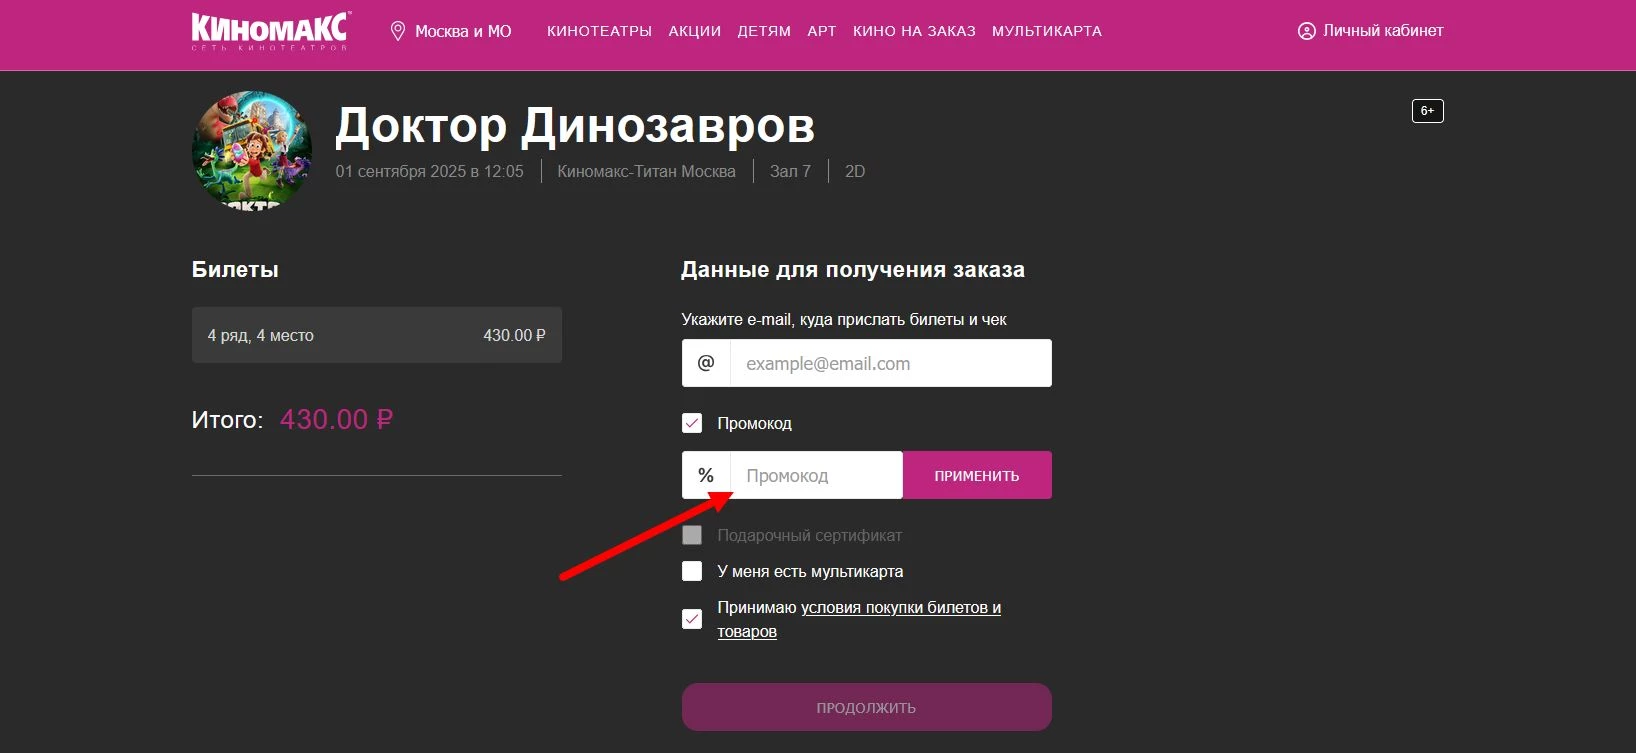Open the ДЕТЯМ section
The width and height of the screenshot is (1636, 753).
click(764, 31)
